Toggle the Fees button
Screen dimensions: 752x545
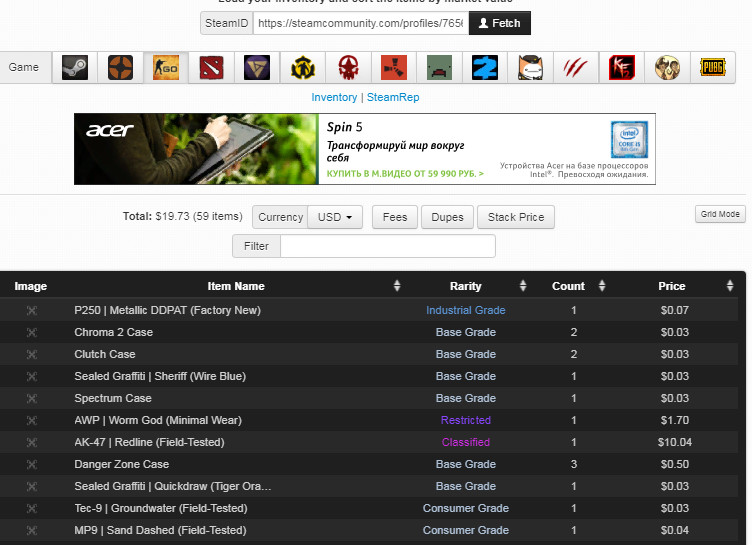click(395, 217)
